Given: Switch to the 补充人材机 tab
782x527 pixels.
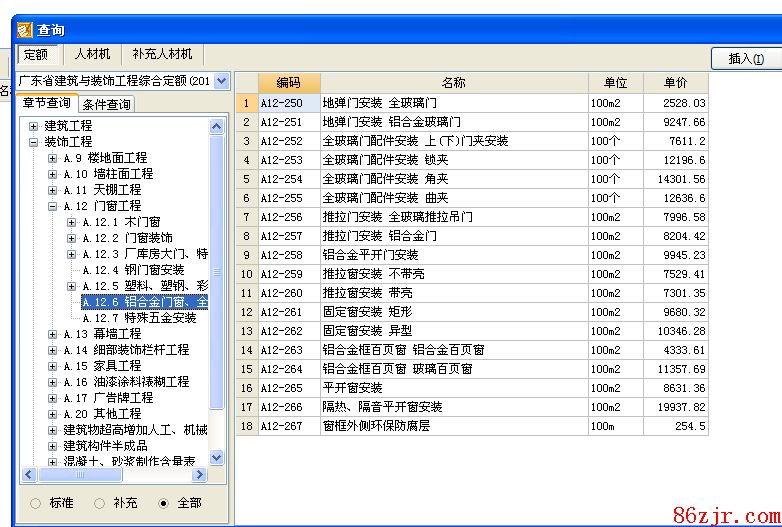Looking at the screenshot, I should (162, 54).
